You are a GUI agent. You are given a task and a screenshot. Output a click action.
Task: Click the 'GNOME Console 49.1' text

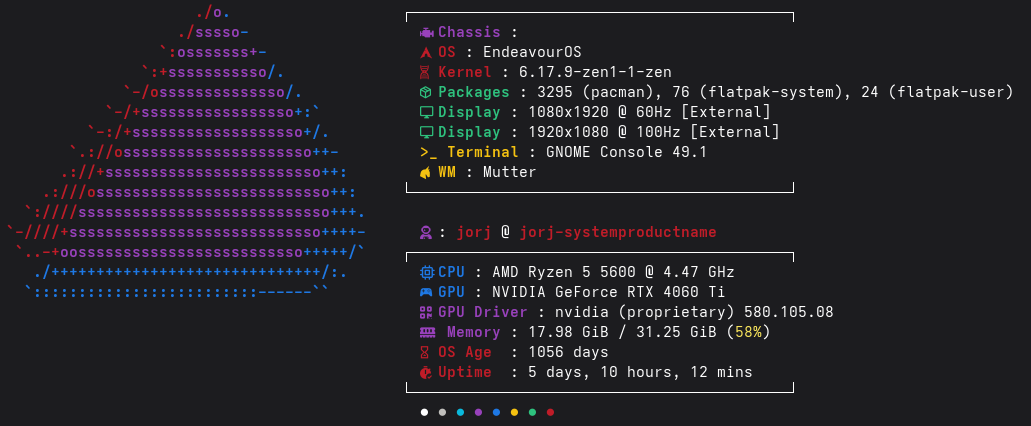point(627,153)
